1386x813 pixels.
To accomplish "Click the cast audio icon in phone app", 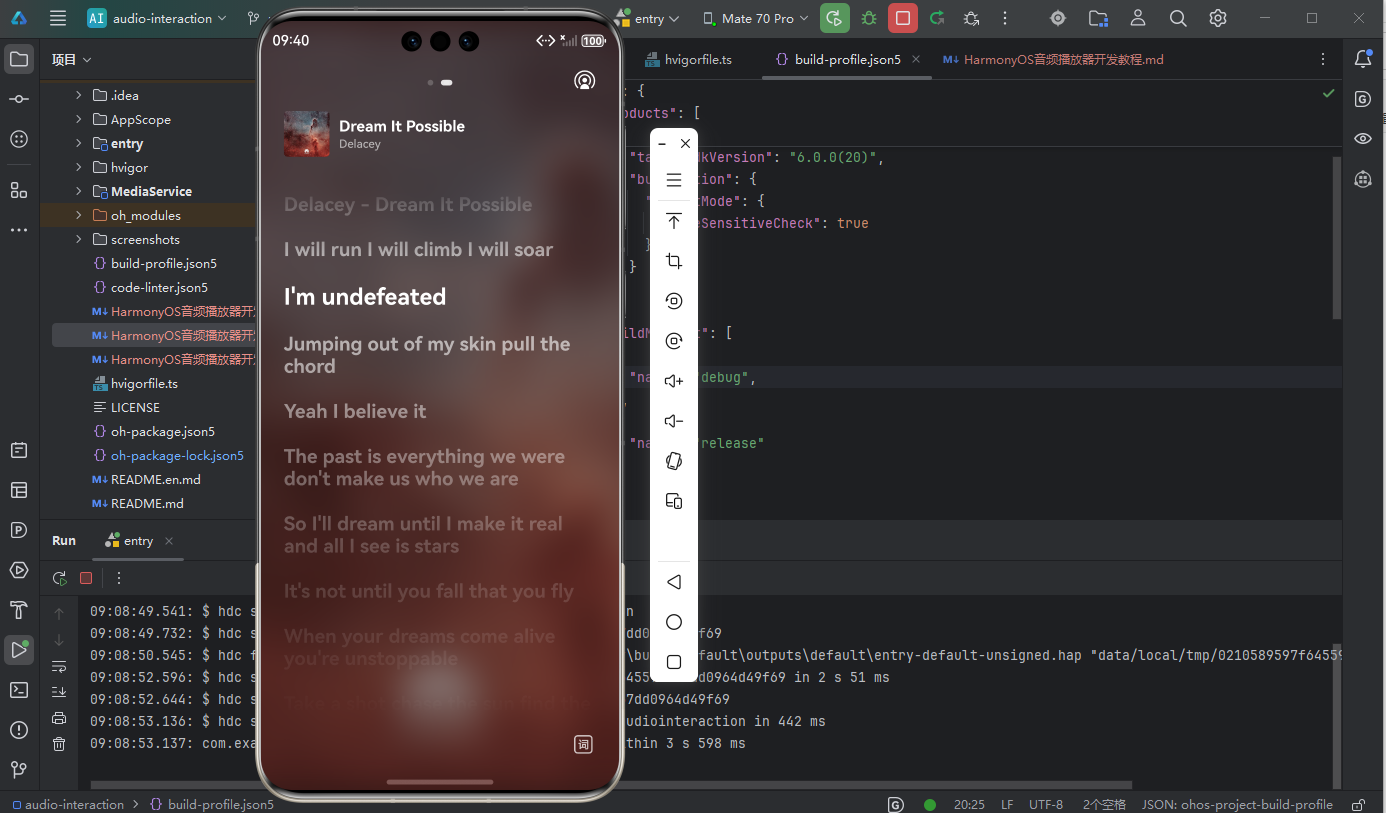I will [x=584, y=81].
